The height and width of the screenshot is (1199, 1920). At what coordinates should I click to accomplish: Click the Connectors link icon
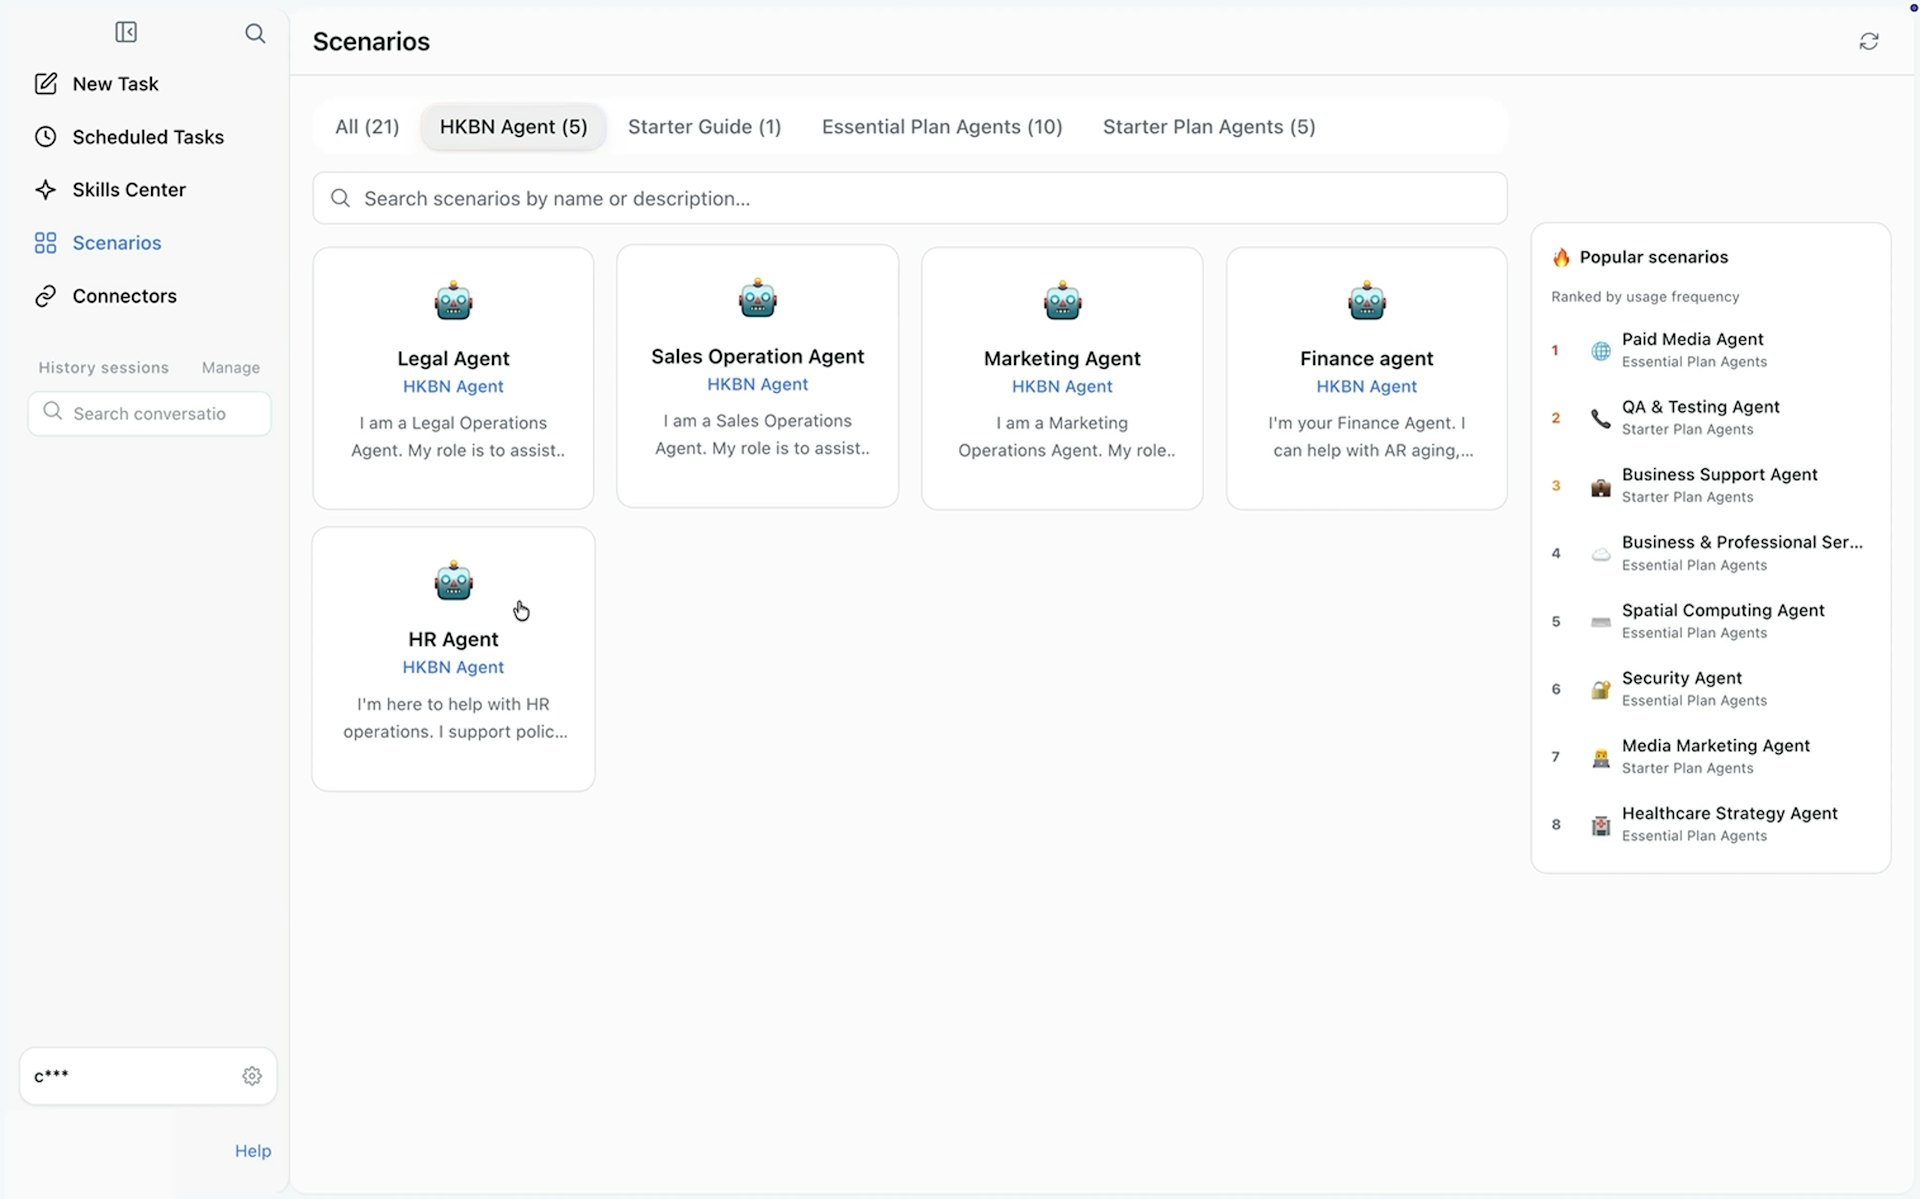46,296
